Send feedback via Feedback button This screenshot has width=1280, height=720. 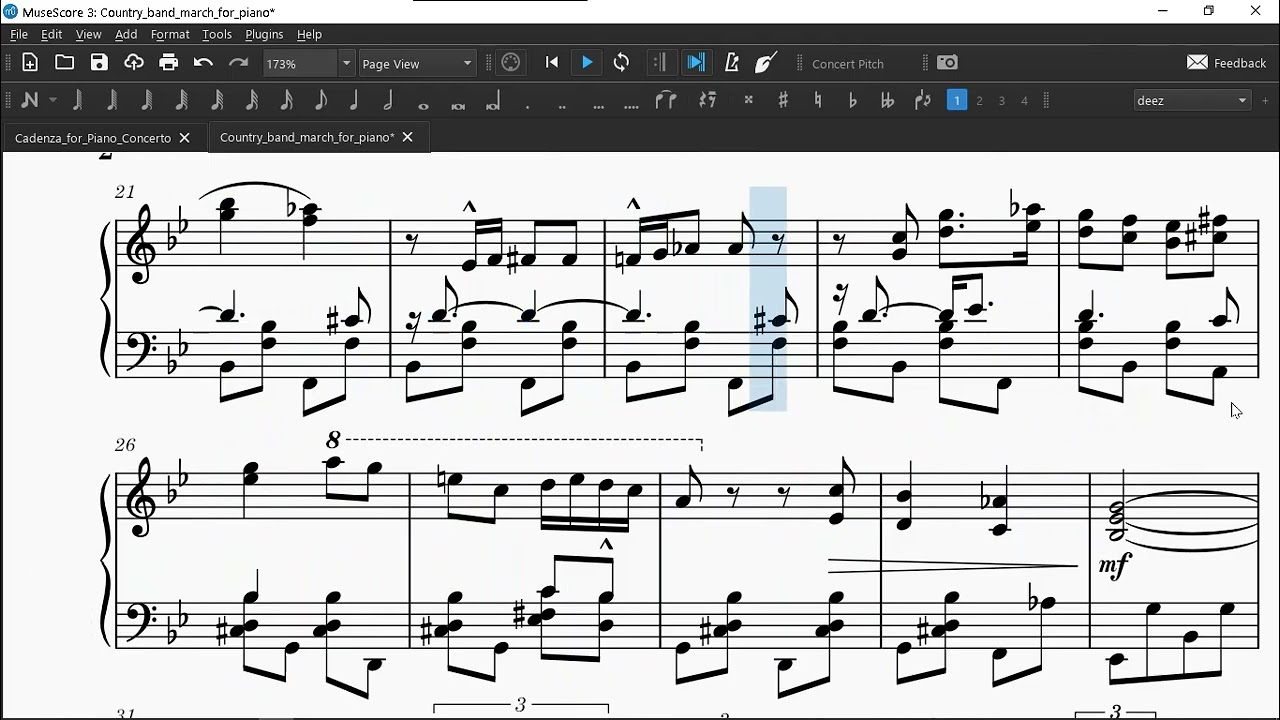(x=1227, y=63)
